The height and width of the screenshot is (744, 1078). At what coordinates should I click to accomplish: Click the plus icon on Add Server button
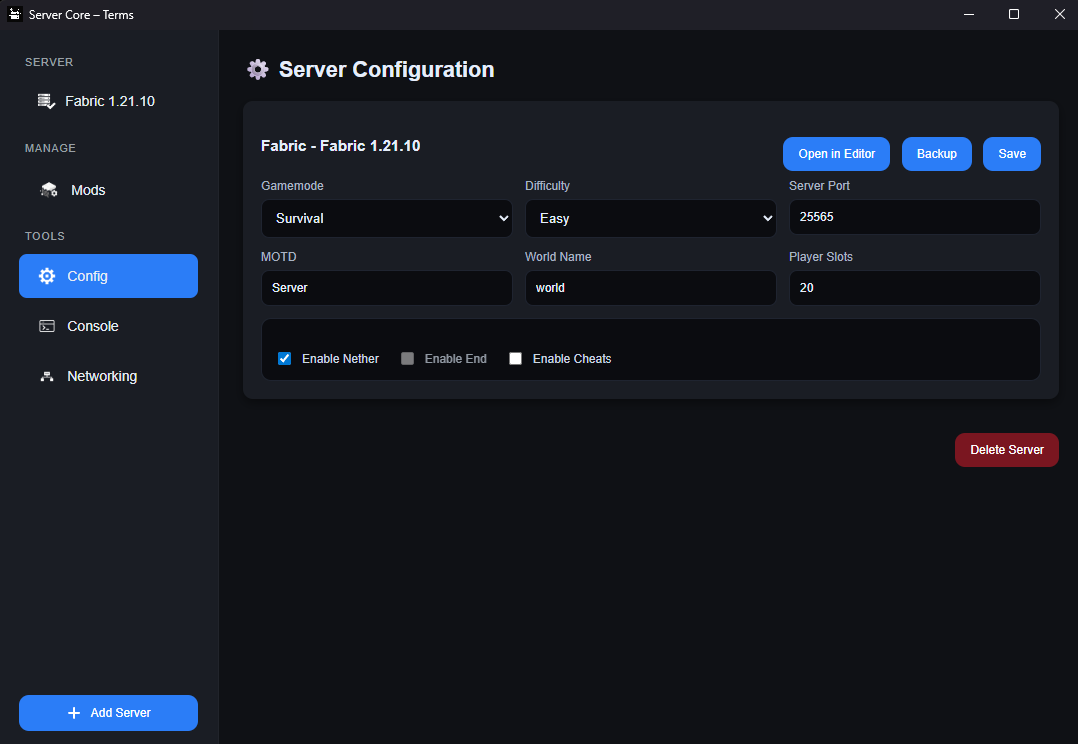point(73,713)
